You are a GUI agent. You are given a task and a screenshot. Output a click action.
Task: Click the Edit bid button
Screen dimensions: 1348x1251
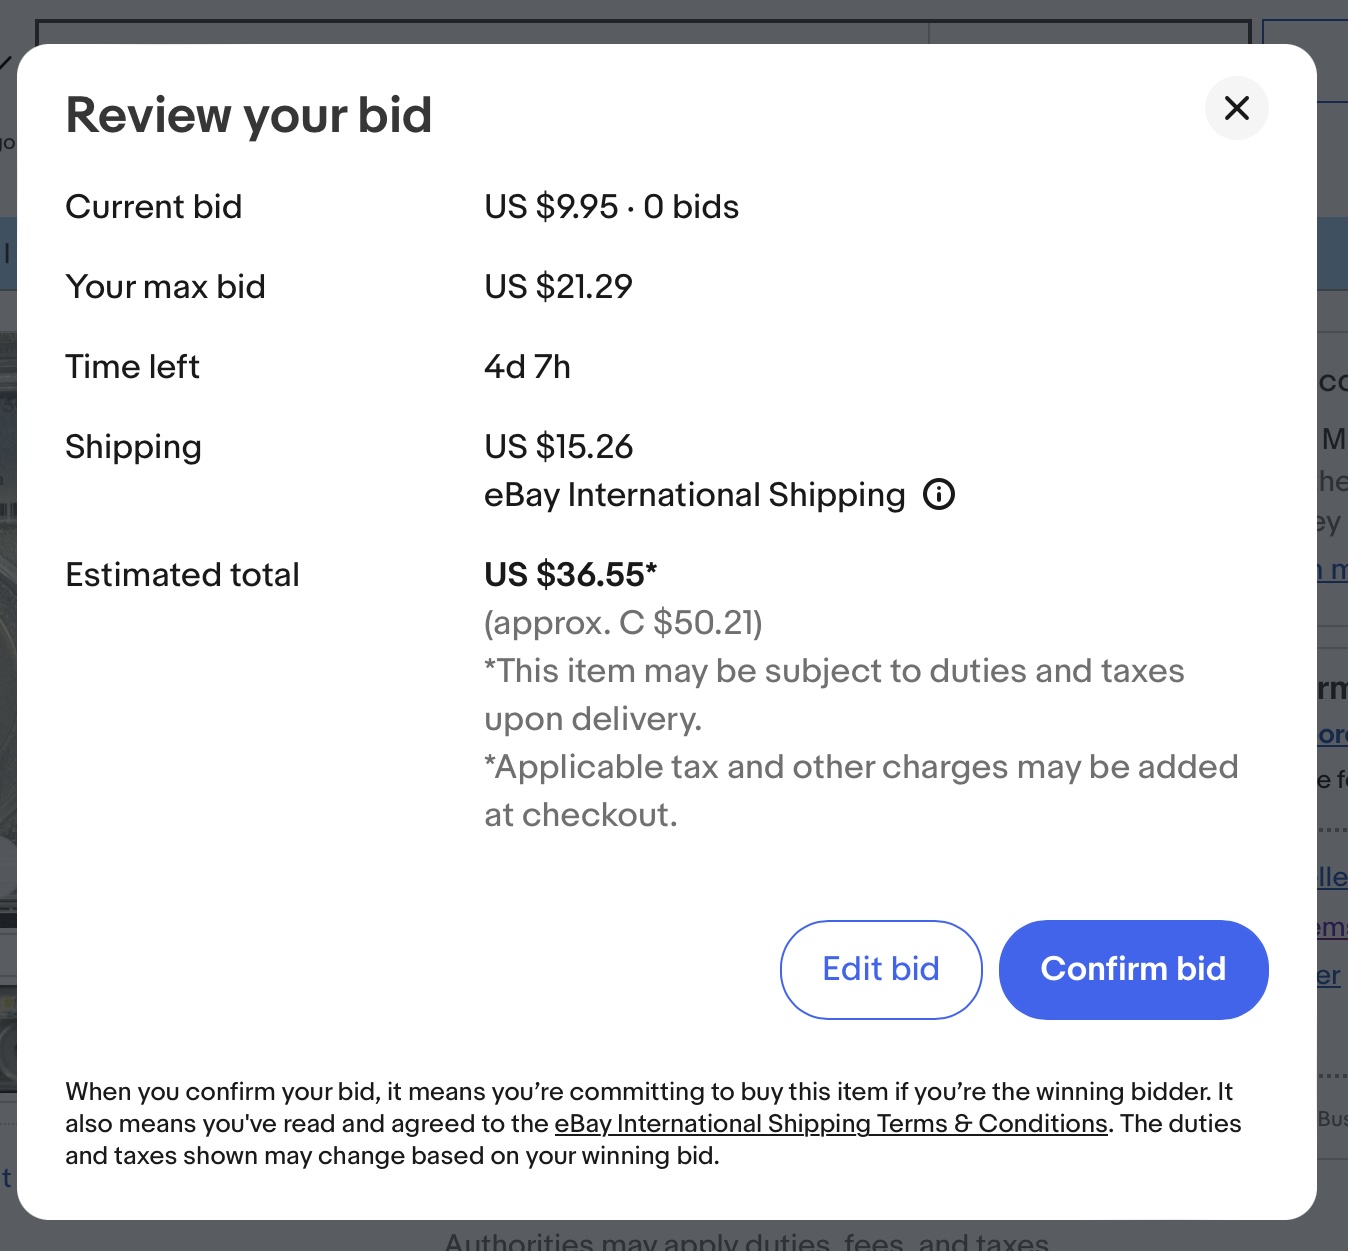pyautogui.click(x=881, y=969)
